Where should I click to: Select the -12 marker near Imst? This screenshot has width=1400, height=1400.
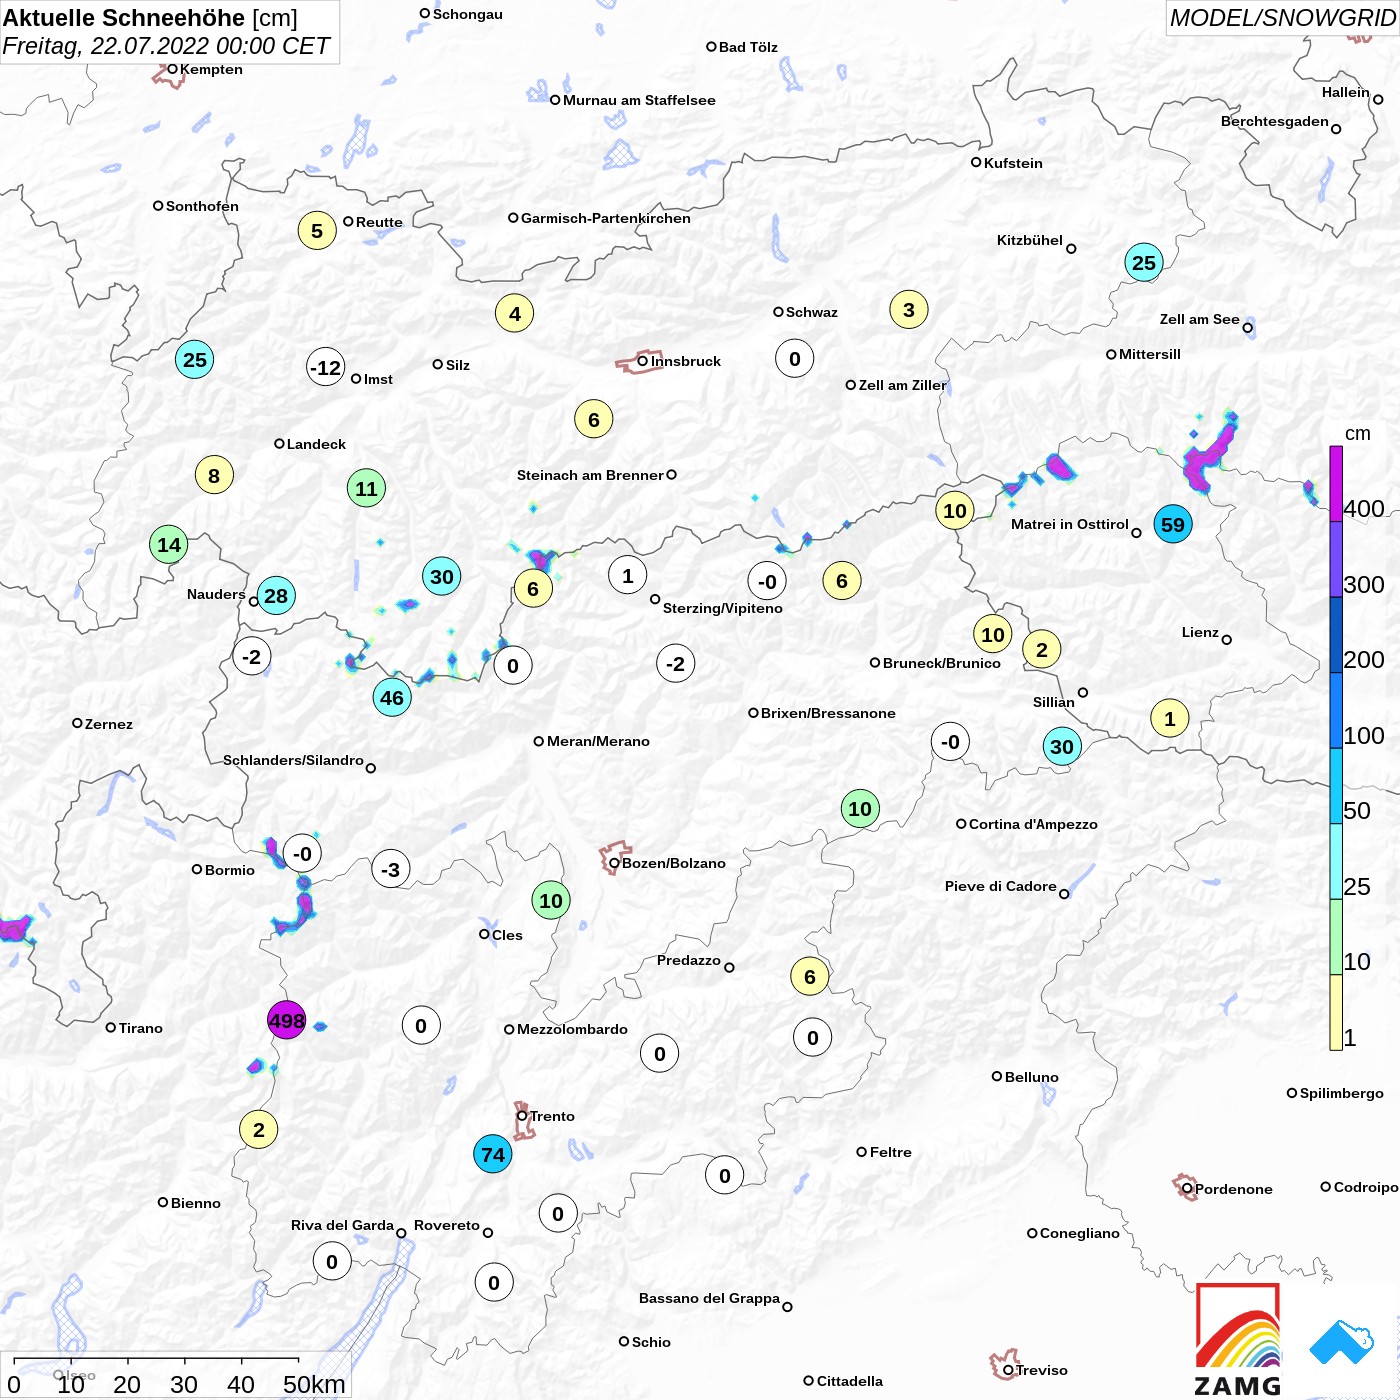point(326,367)
